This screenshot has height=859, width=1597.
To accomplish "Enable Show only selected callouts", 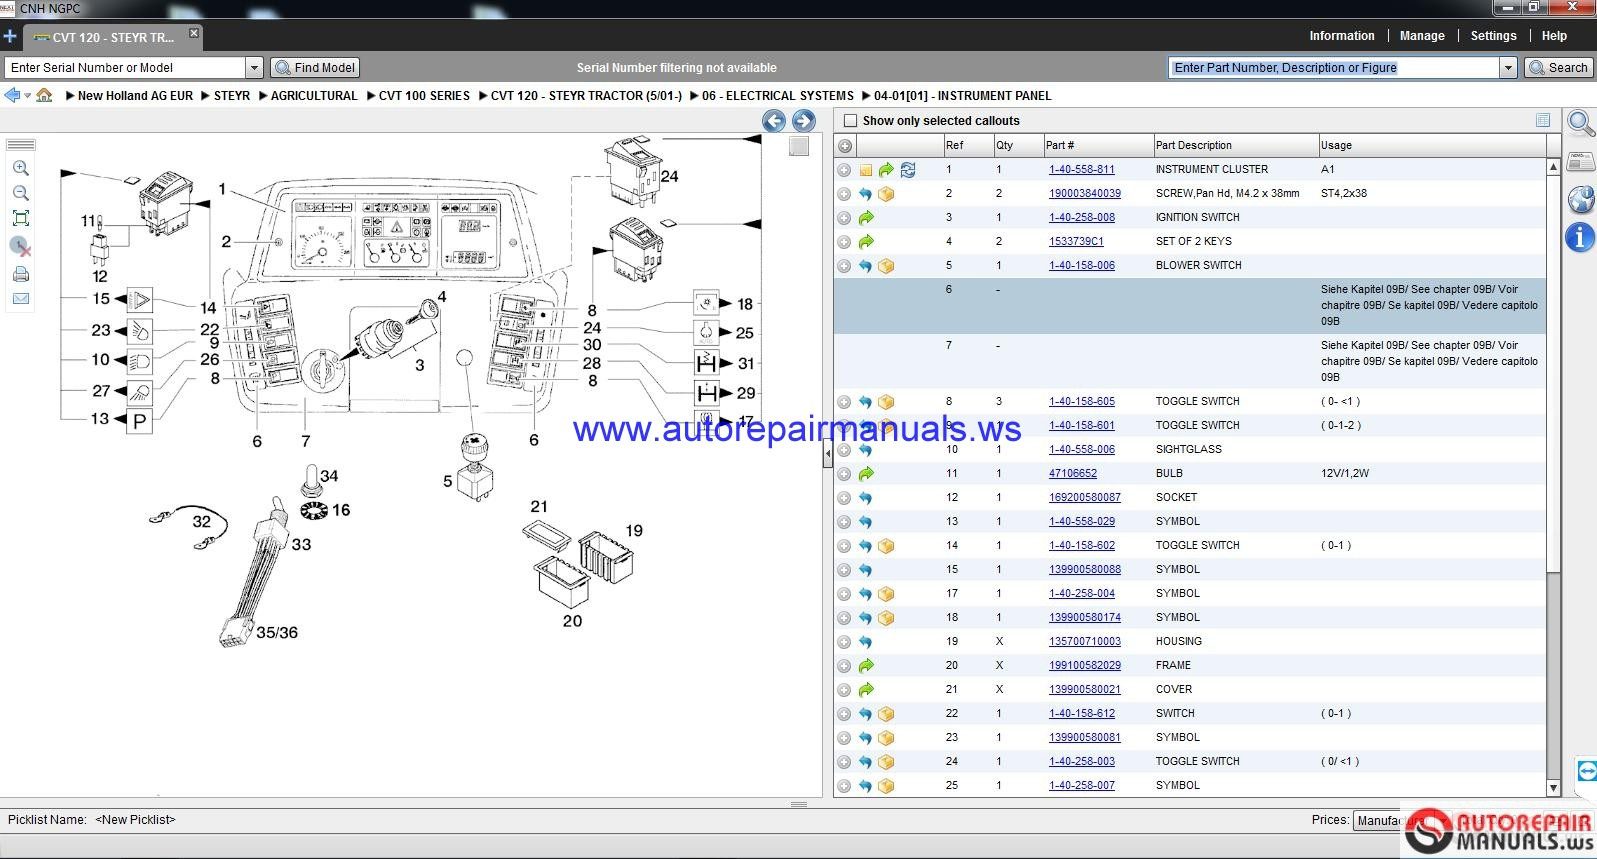I will tap(851, 121).
